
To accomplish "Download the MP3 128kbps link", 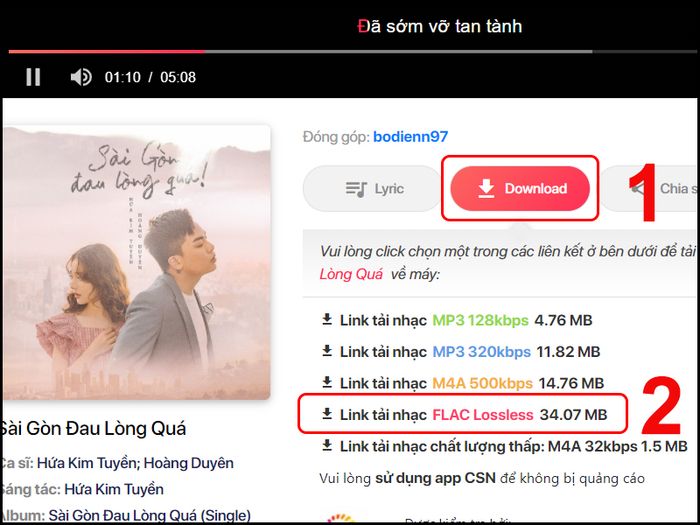I will pyautogui.click(x=457, y=320).
